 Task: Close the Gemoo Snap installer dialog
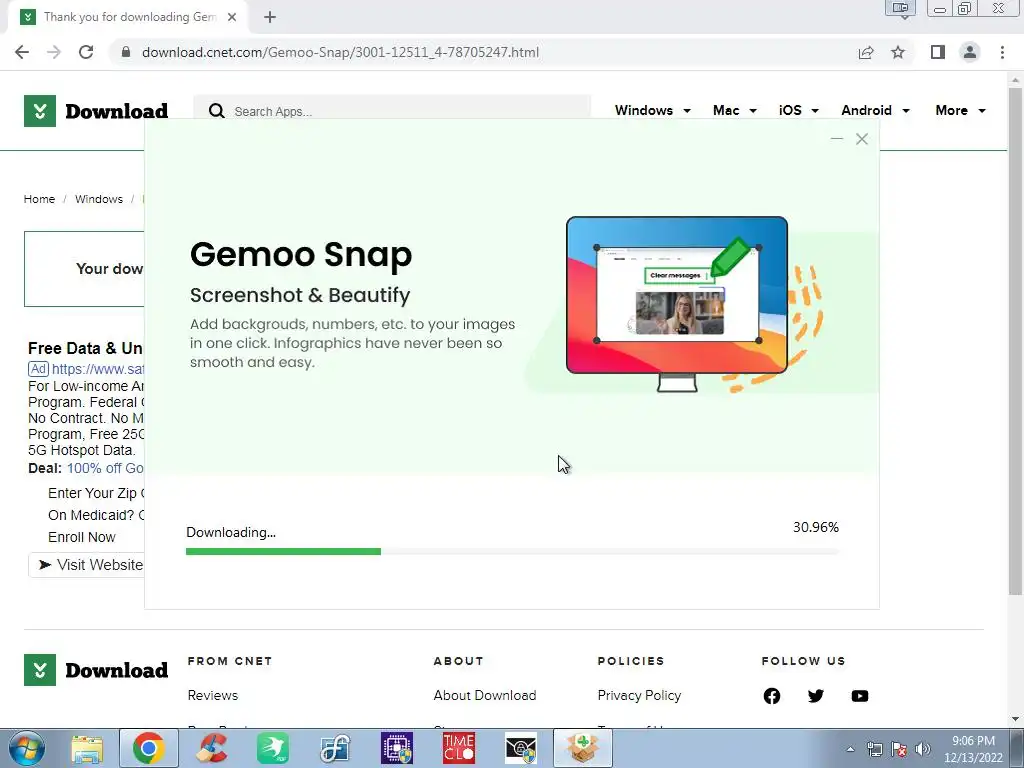point(862,138)
